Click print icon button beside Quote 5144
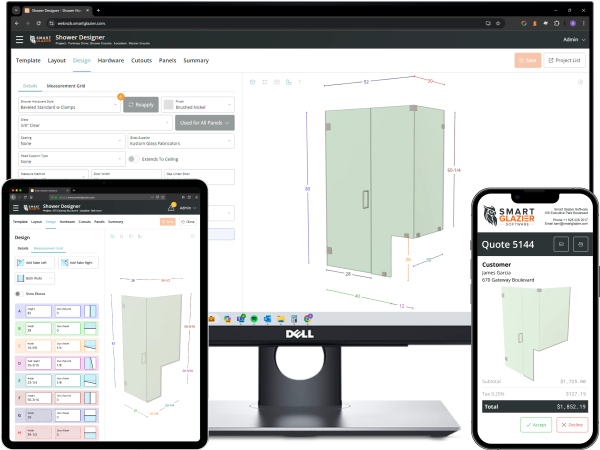The image size is (600, 450). (x=580, y=244)
